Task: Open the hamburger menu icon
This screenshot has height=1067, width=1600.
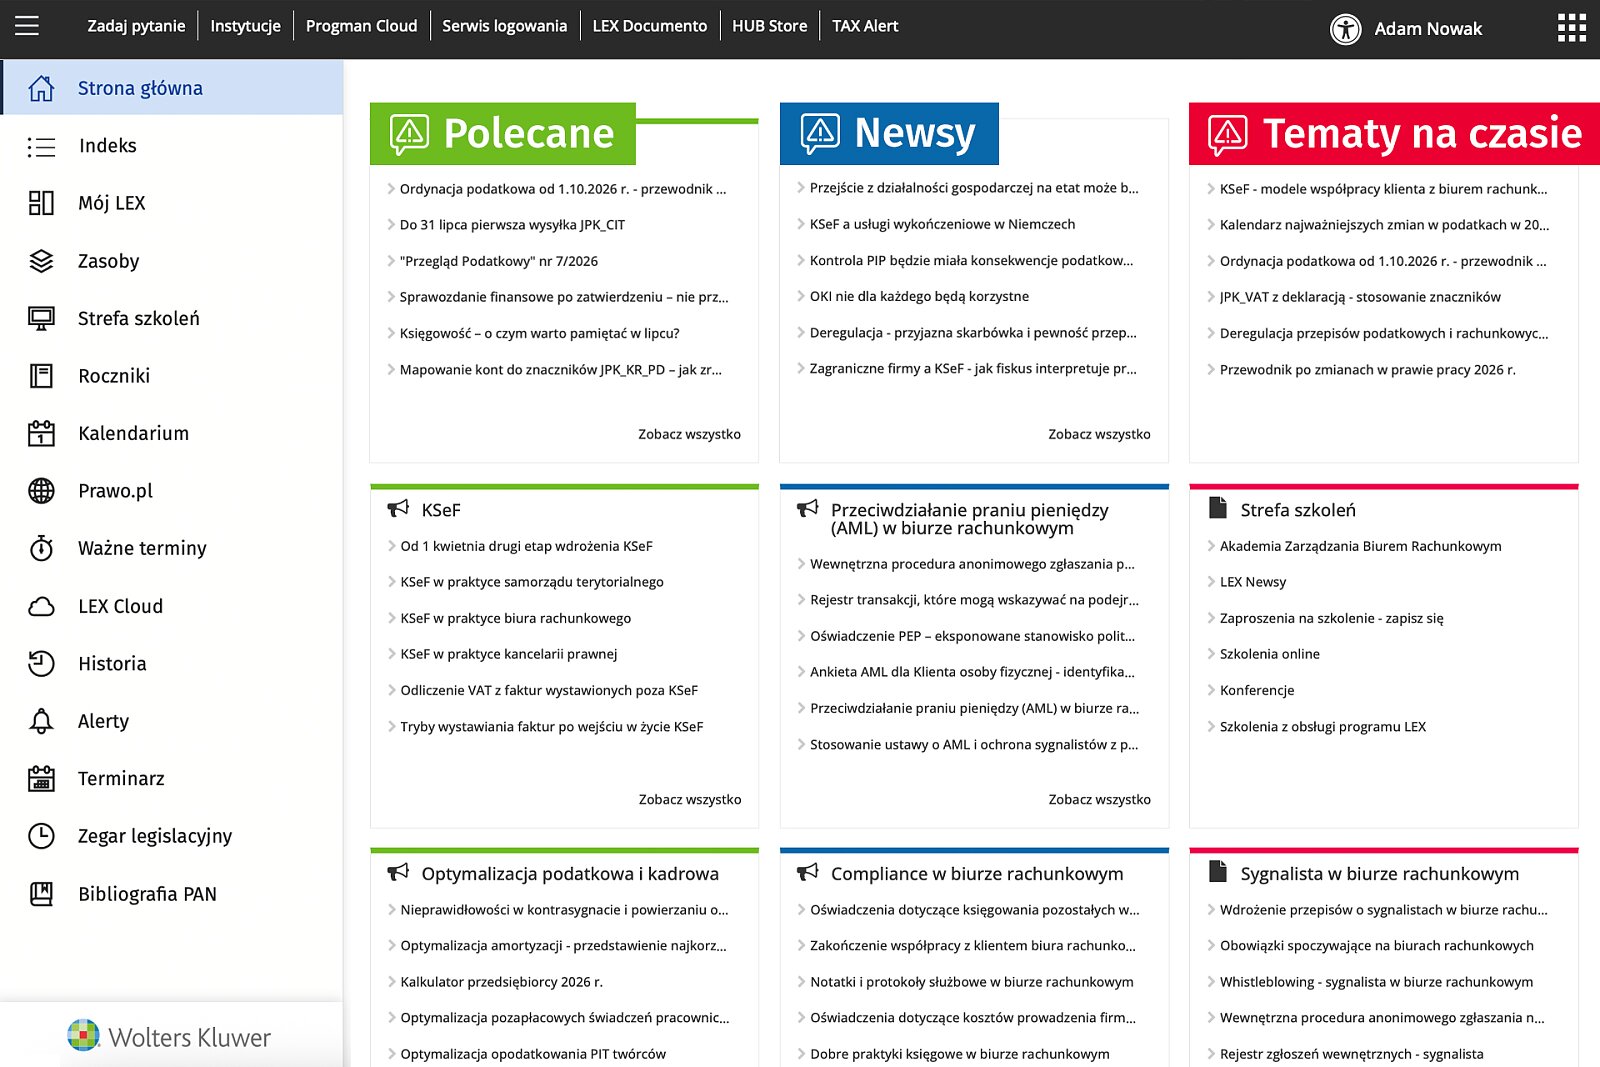Action: 27,26
